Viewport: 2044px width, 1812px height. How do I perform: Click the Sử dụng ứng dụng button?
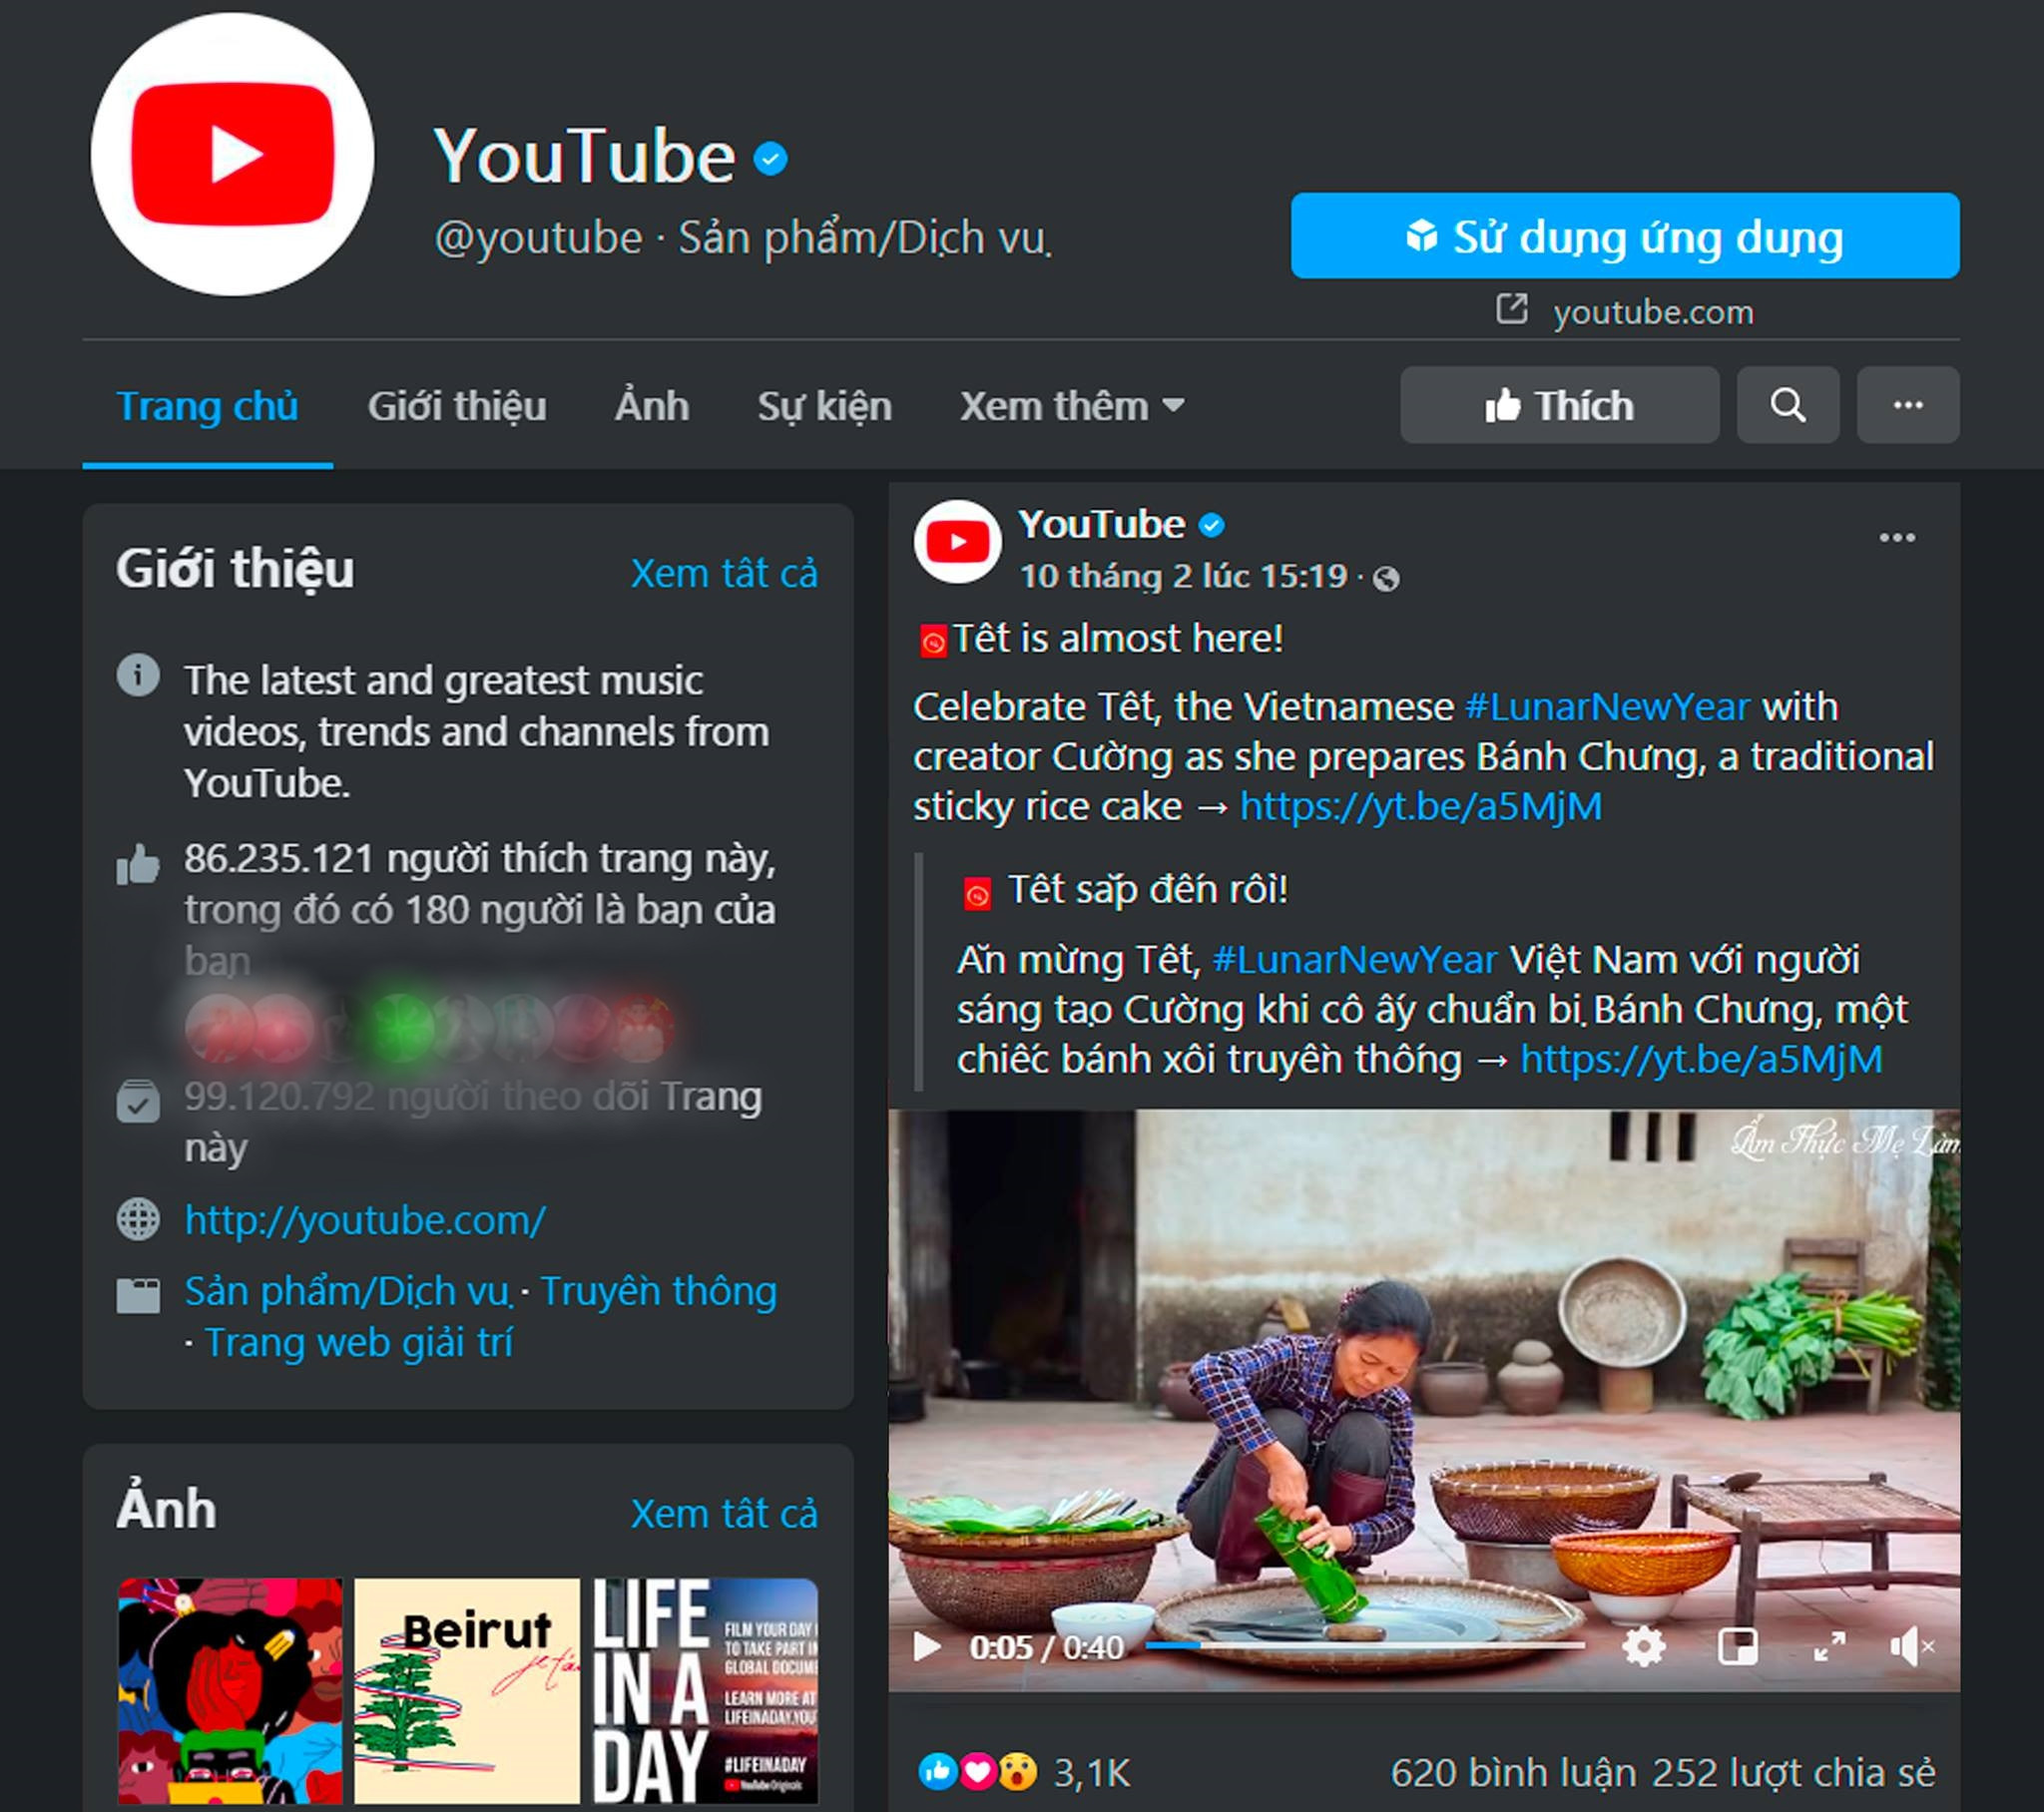1624,236
